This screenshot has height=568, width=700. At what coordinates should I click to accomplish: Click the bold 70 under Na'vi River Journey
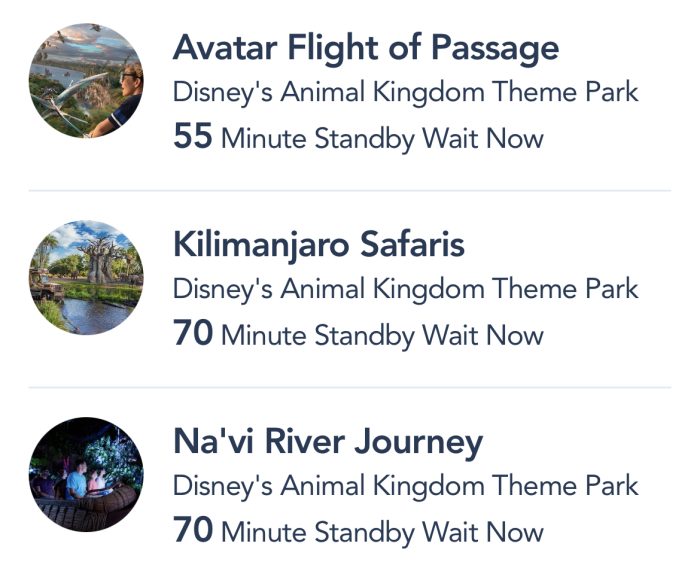[x=193, y=530]
